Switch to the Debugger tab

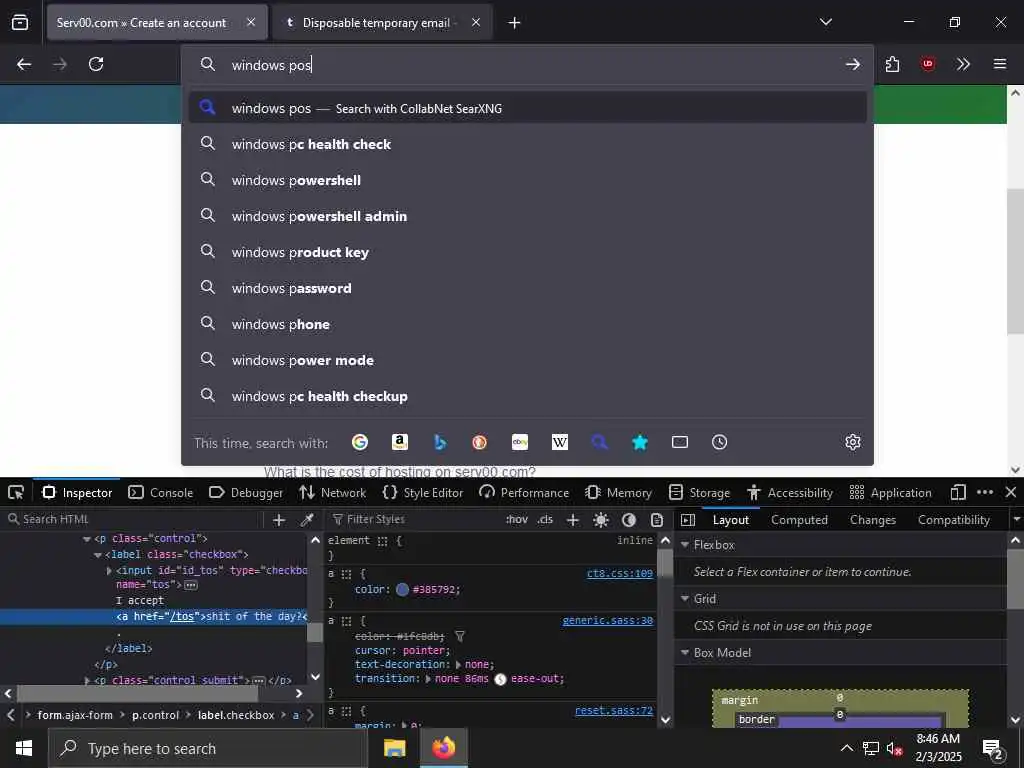pos(246,492)
